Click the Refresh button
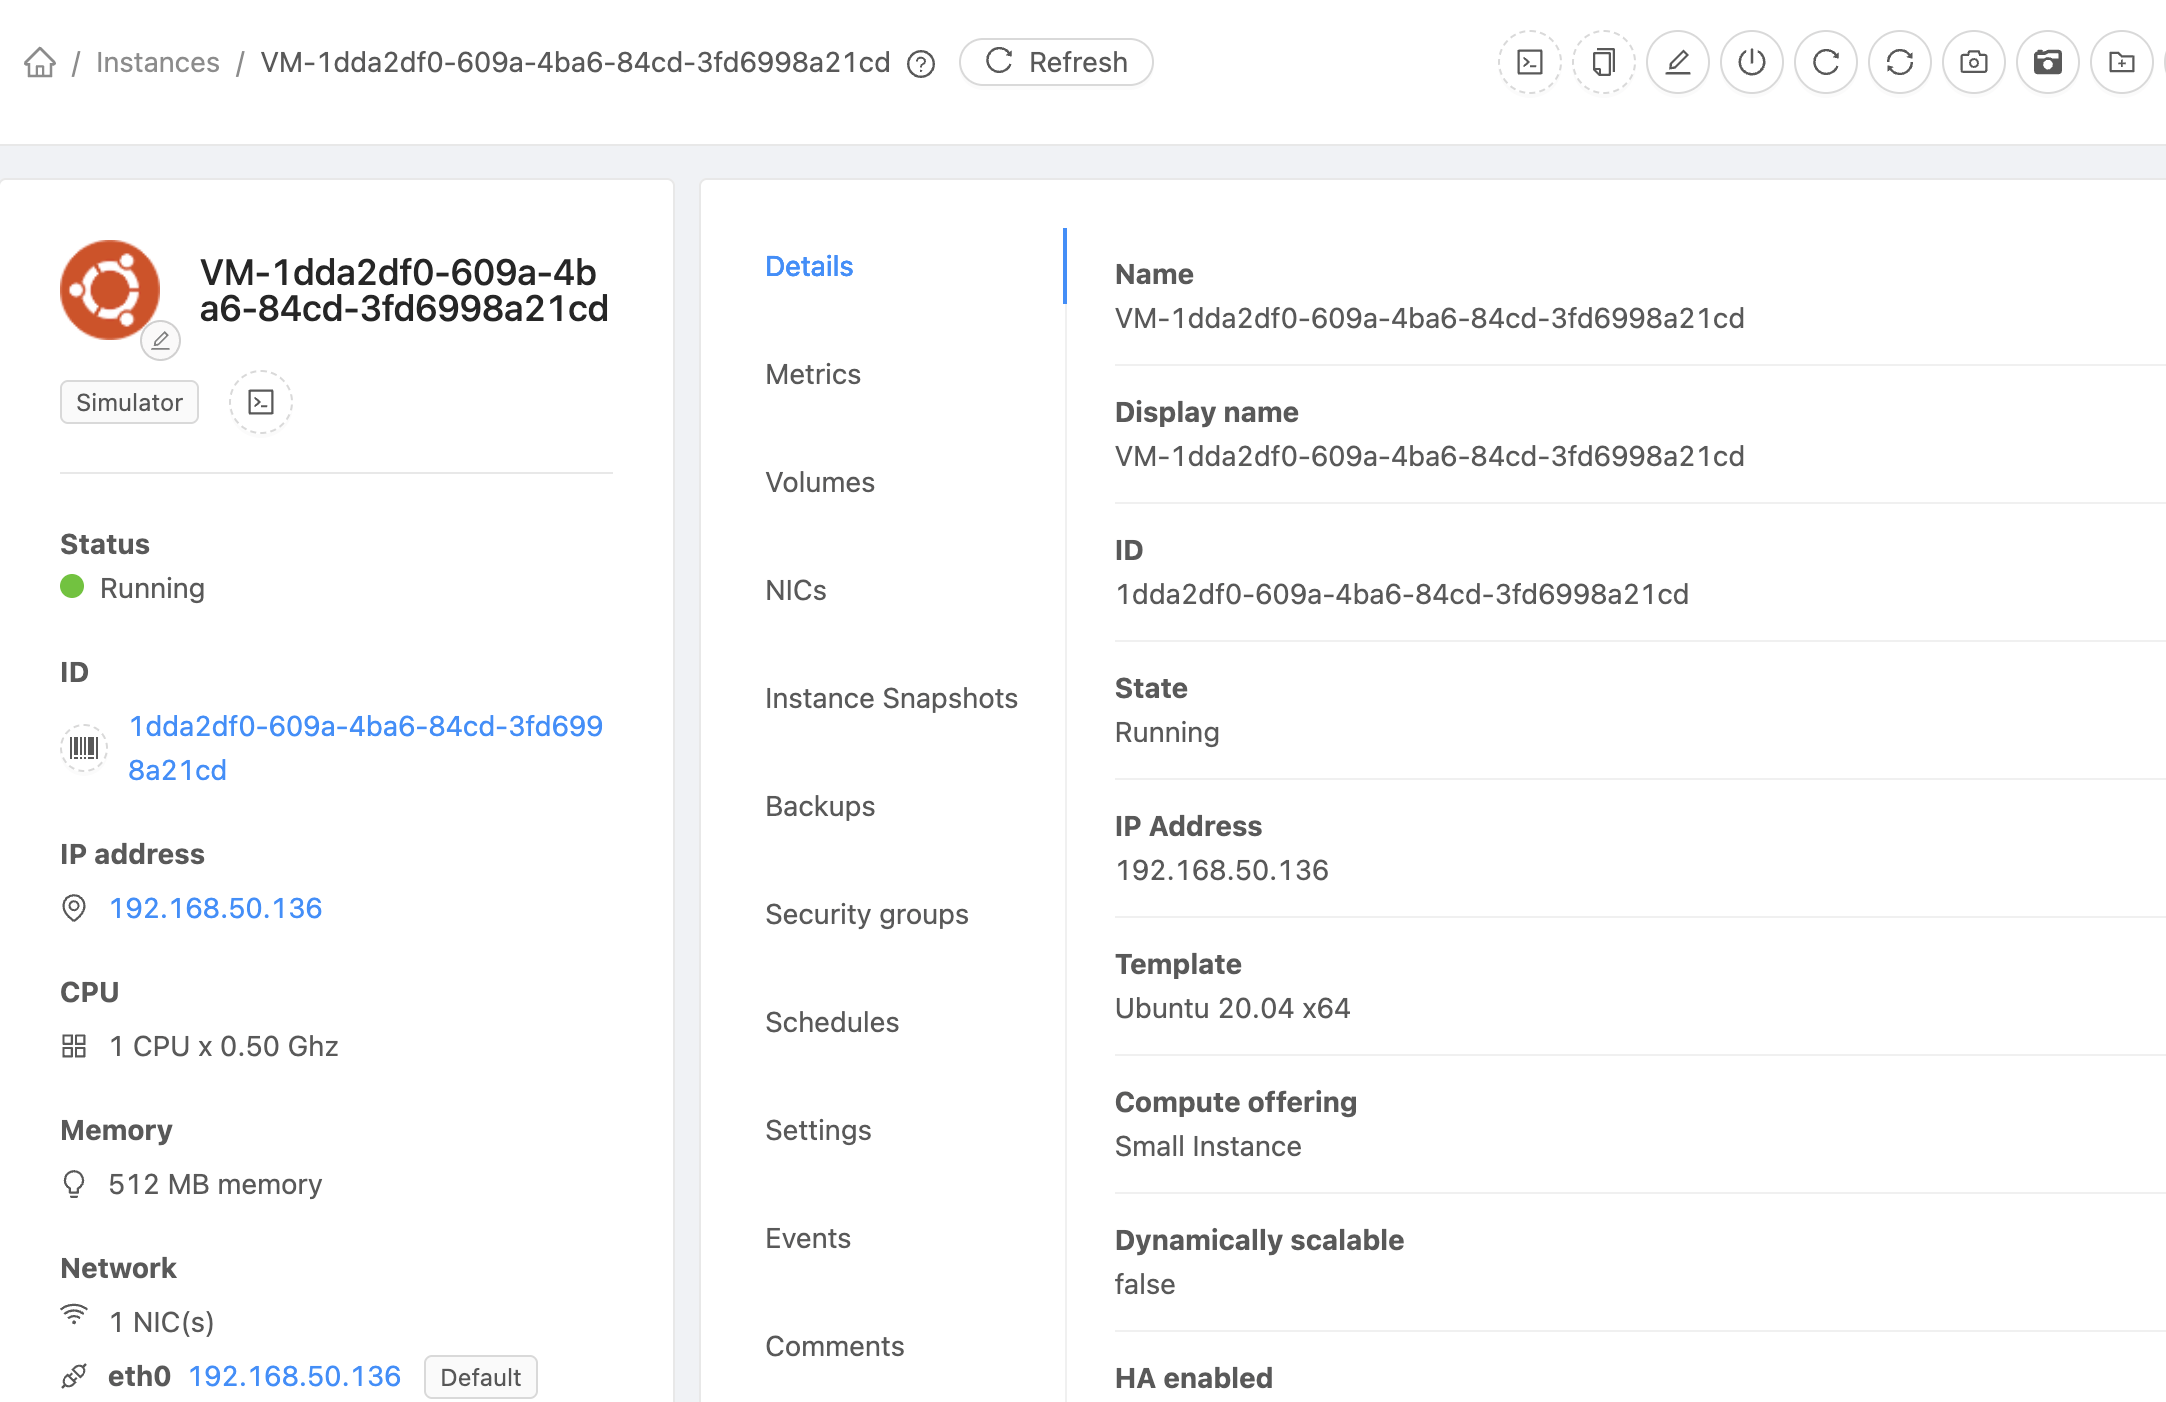The height and width of the screenshot is (1402, 2166). [1056, 62]
